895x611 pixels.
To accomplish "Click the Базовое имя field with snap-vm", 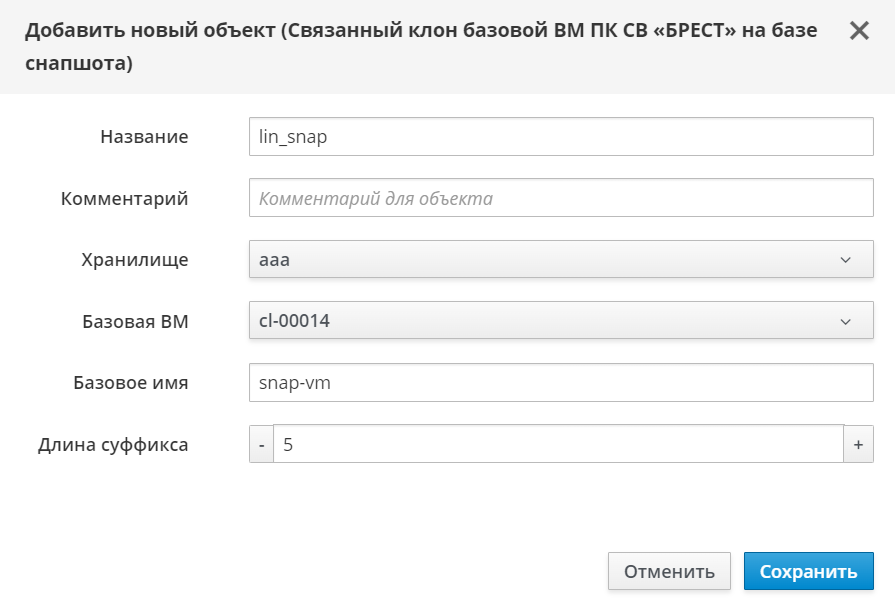I will click(x=561, y=382).
